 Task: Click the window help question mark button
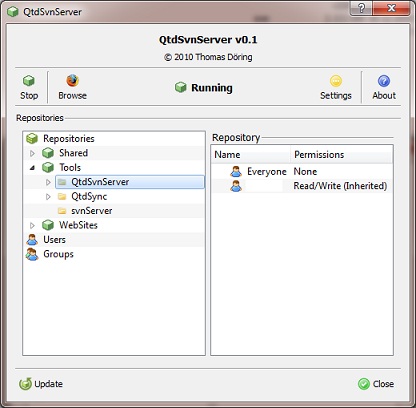point(361,8)
